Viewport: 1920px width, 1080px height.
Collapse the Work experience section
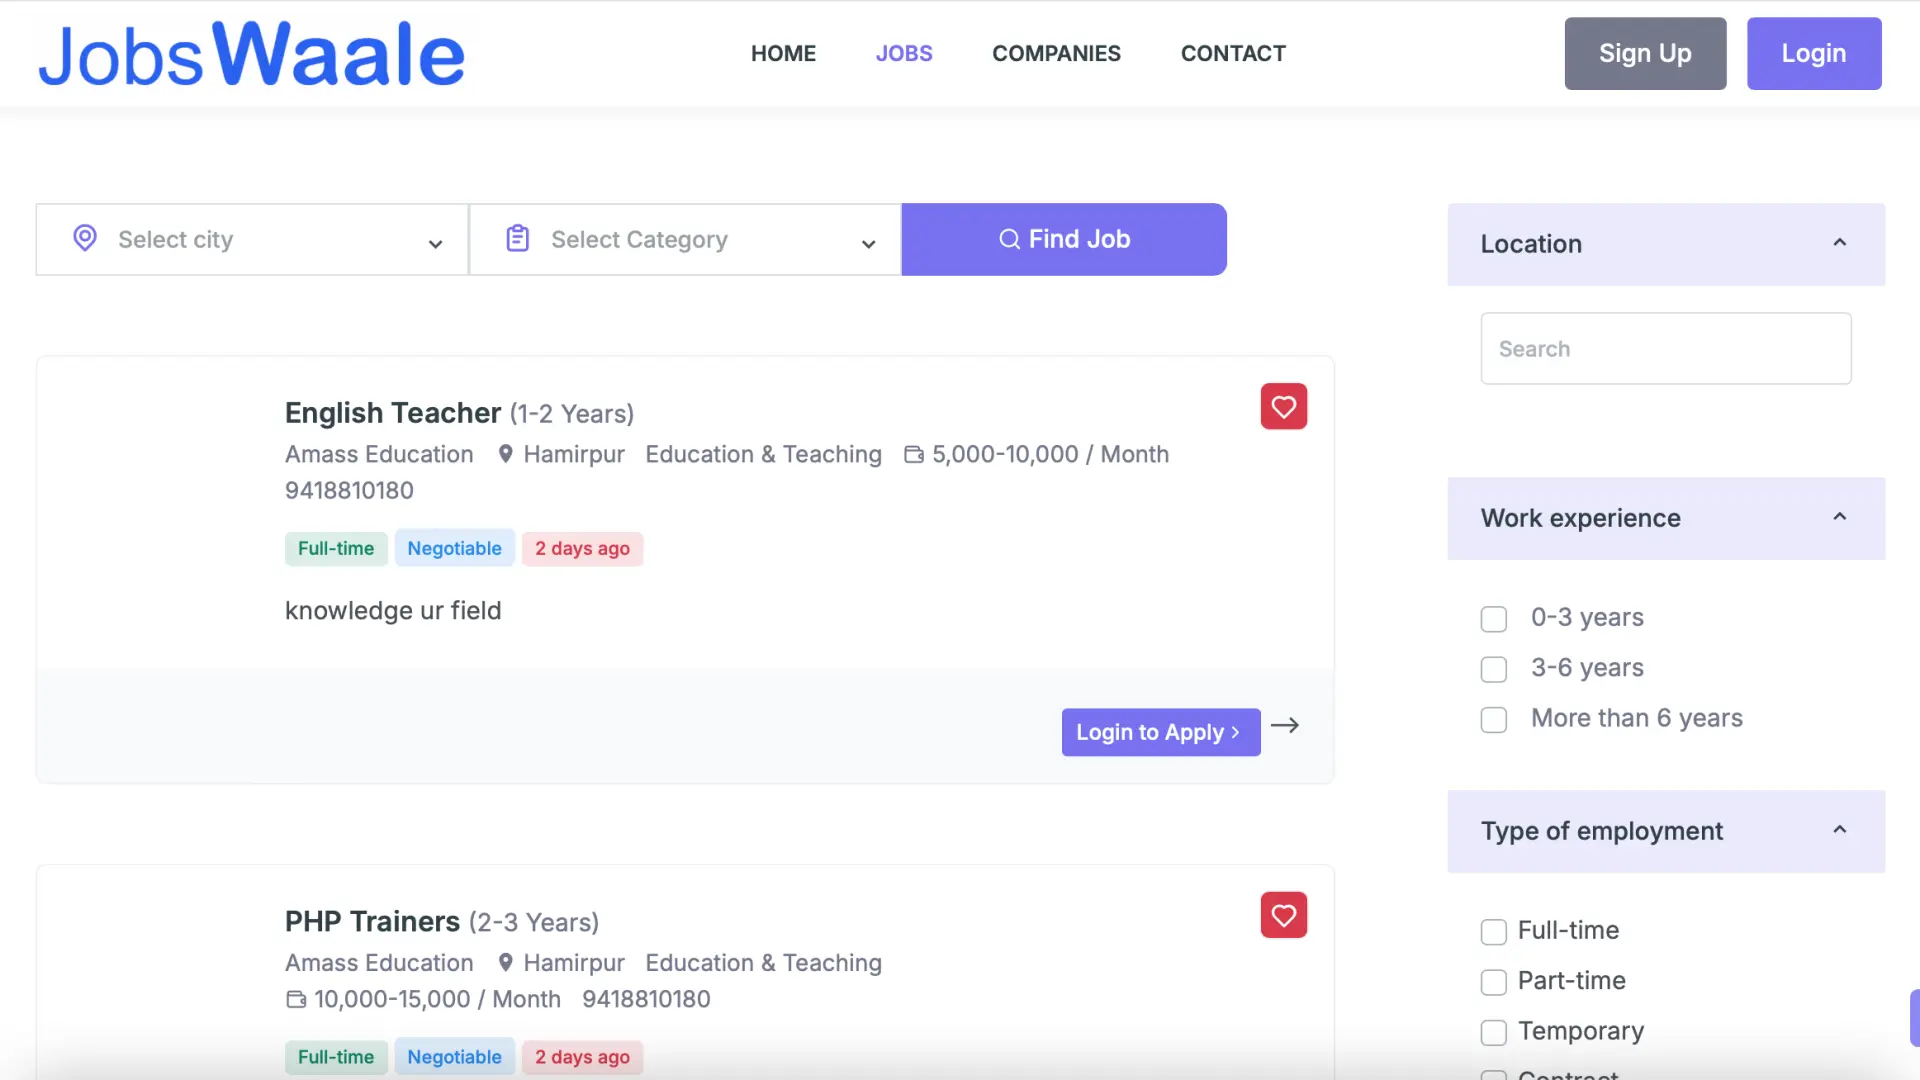click(x=1840, y=517)
